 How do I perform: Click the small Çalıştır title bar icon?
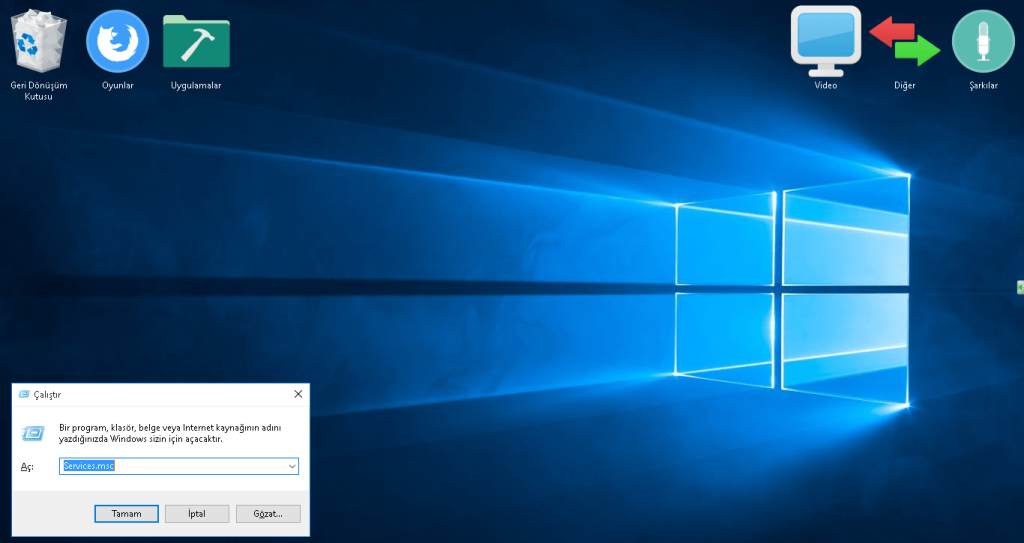(24, 395)
